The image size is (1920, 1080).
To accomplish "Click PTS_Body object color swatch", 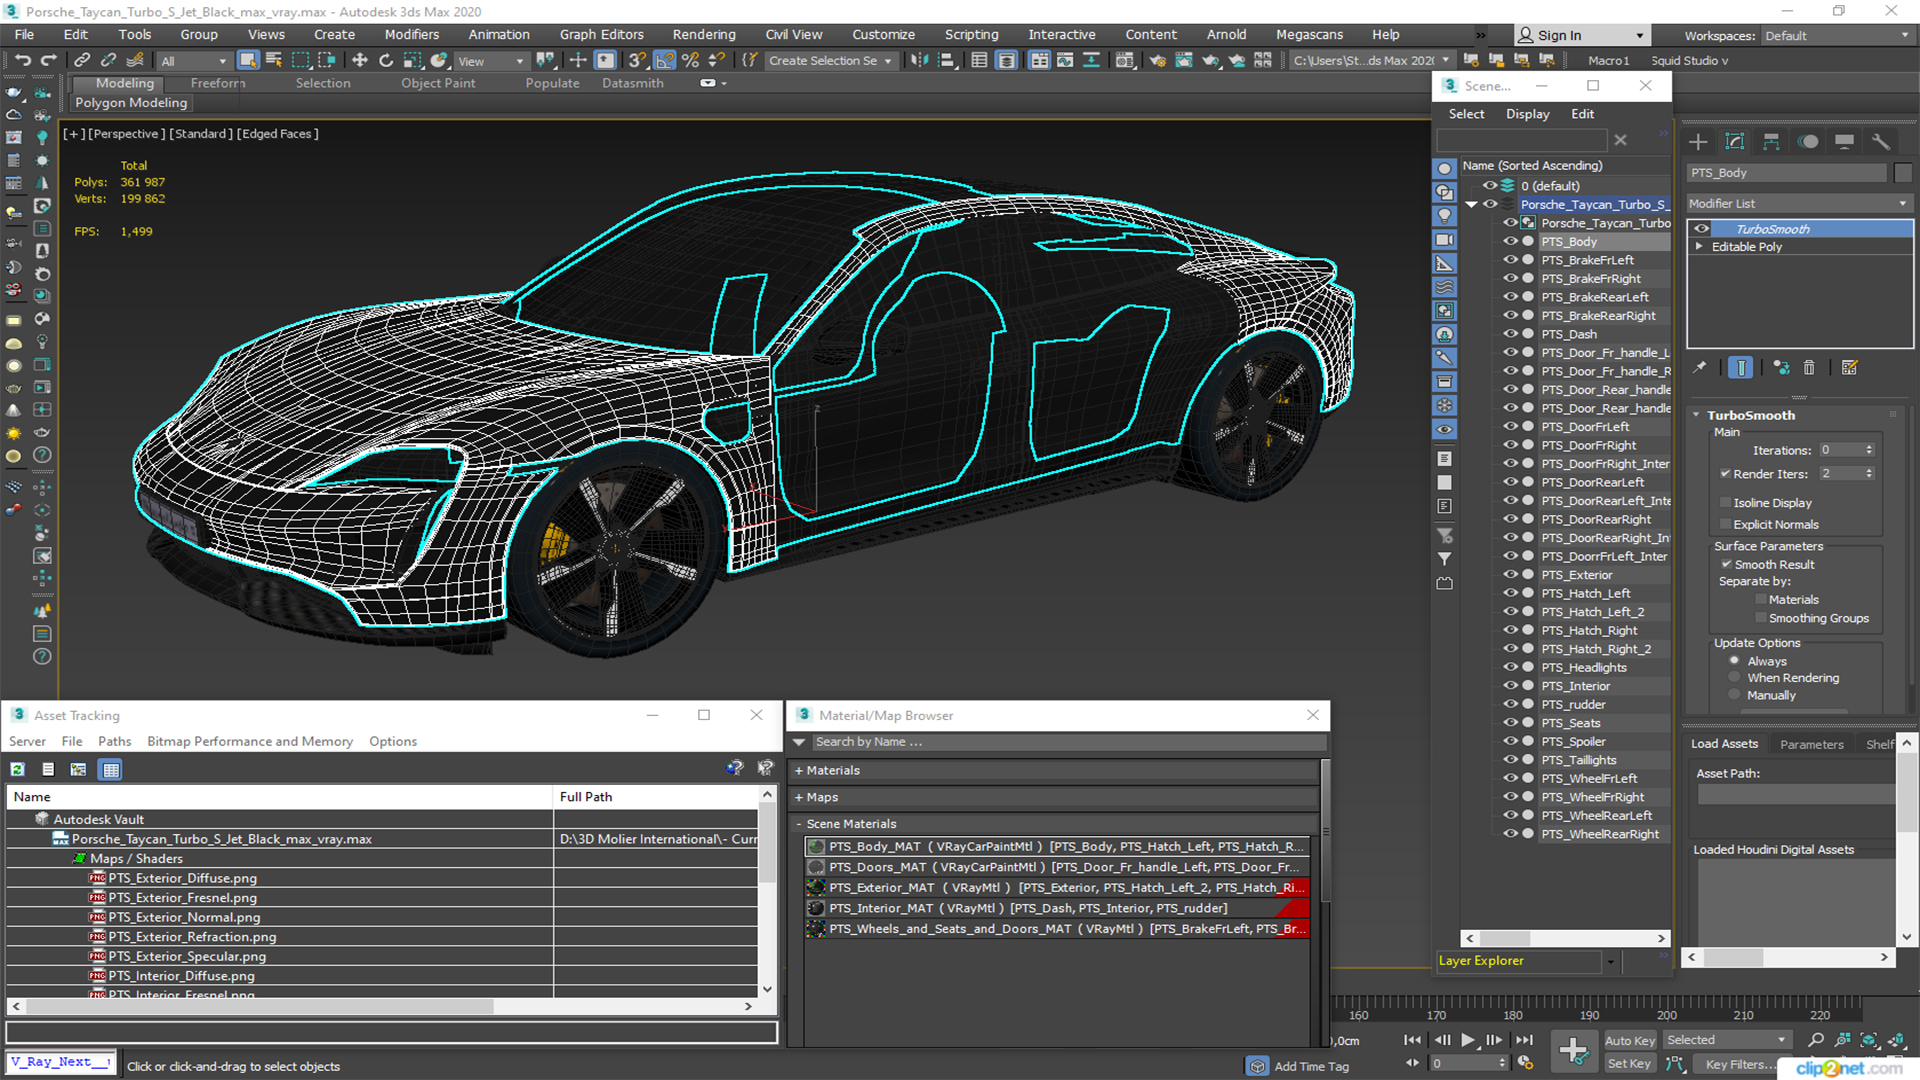I will pyautogui.click(x=1902, y=173).
